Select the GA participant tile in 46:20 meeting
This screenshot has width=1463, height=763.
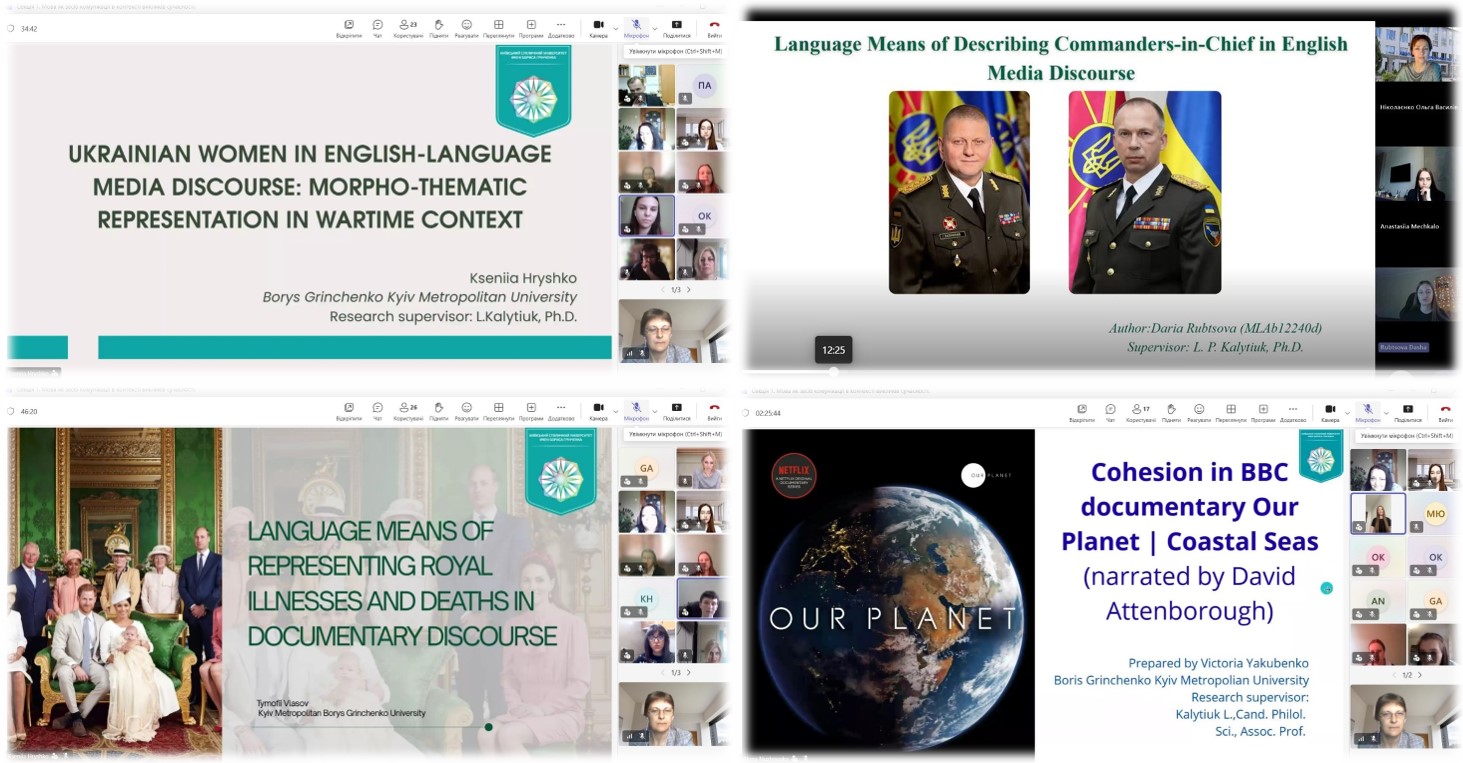[646, 468]
